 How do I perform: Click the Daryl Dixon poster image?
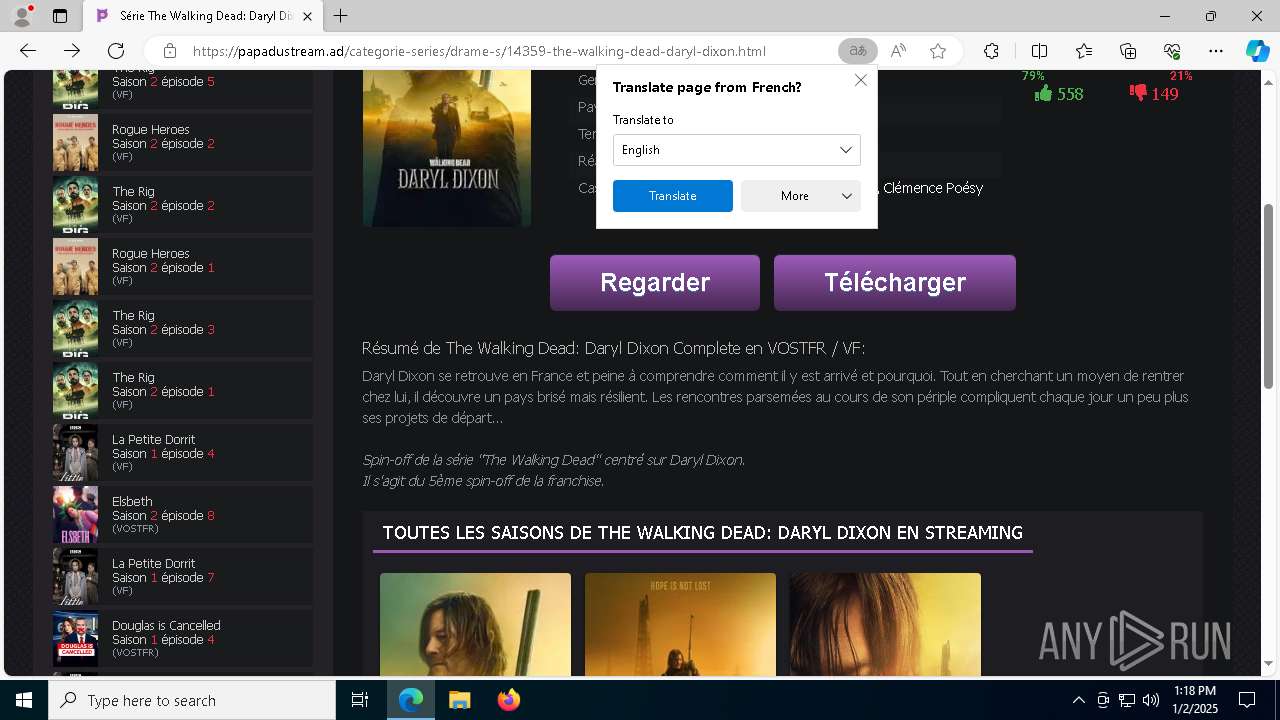coord(447,148)
